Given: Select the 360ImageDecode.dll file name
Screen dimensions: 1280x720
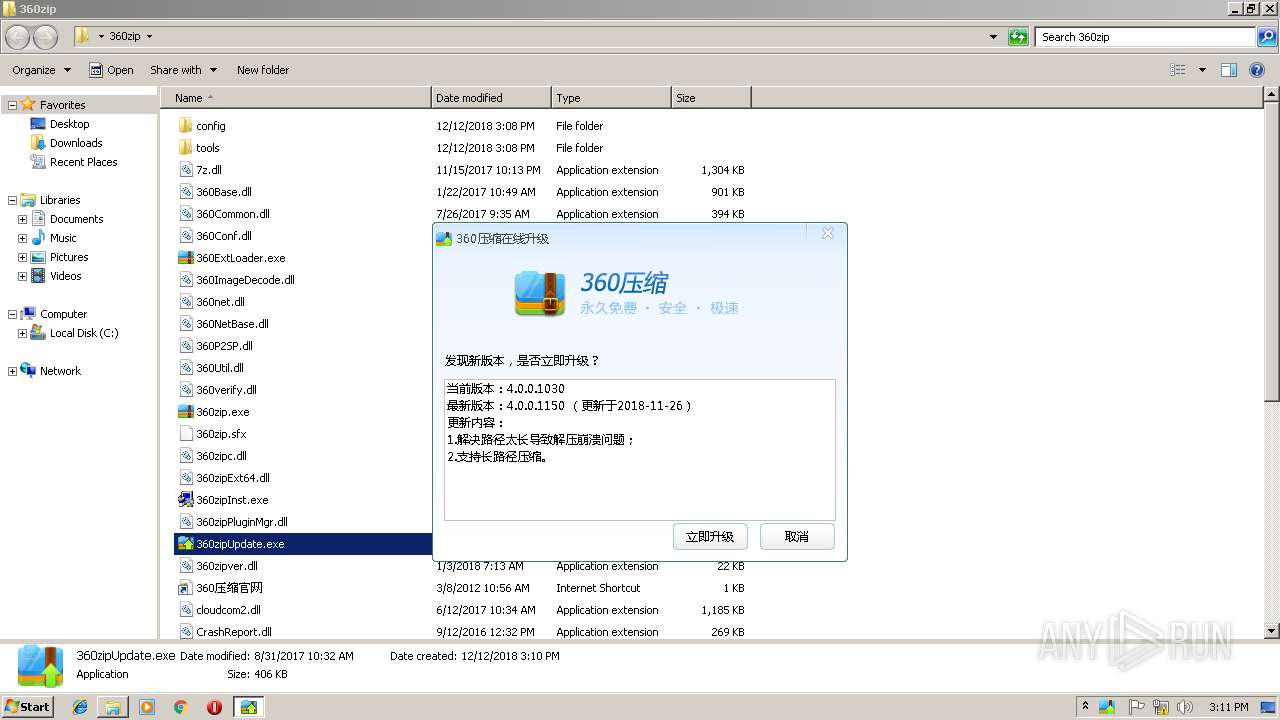Looking at the screenshot, I should 245,280.
